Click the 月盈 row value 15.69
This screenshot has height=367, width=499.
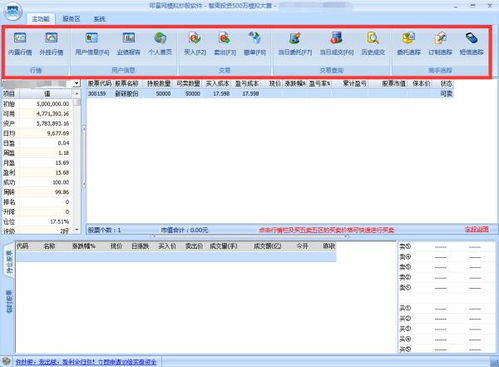(62, 163)
